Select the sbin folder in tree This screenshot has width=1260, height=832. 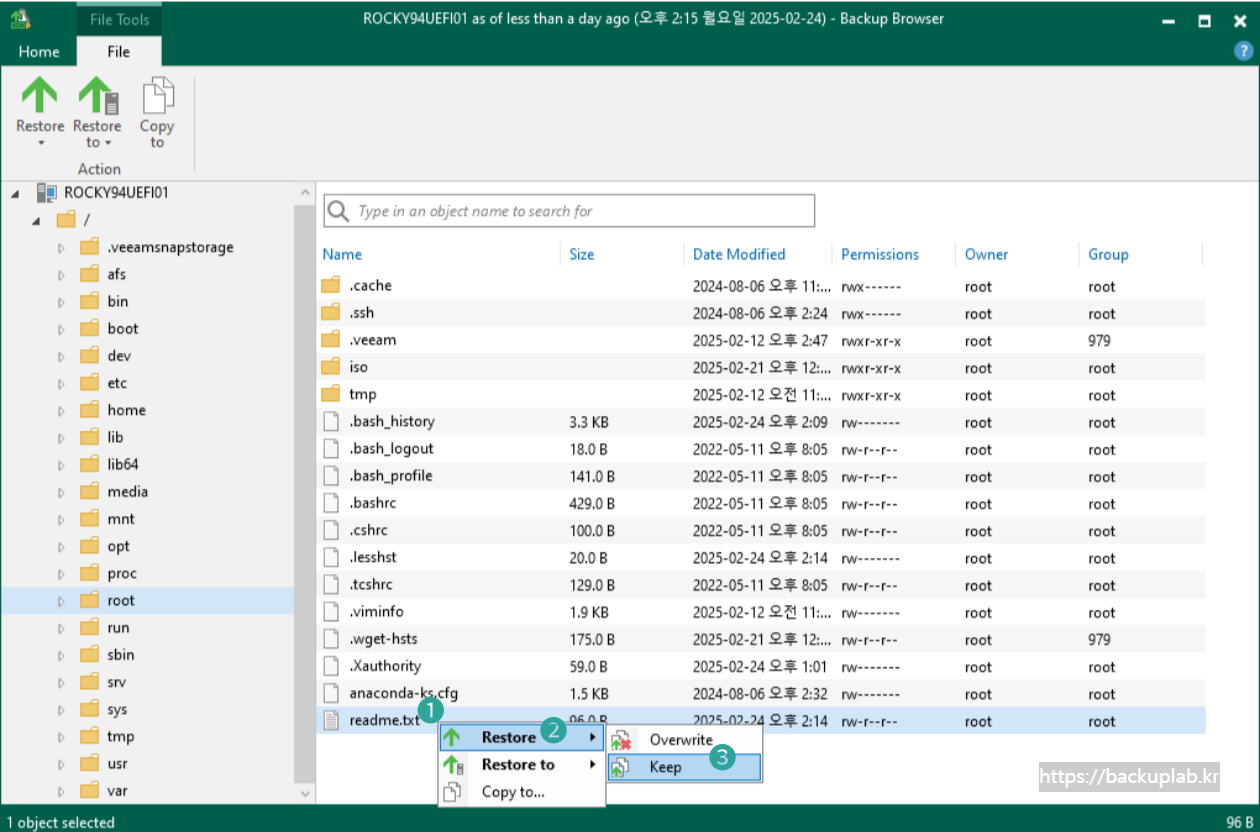click(120, 655)
